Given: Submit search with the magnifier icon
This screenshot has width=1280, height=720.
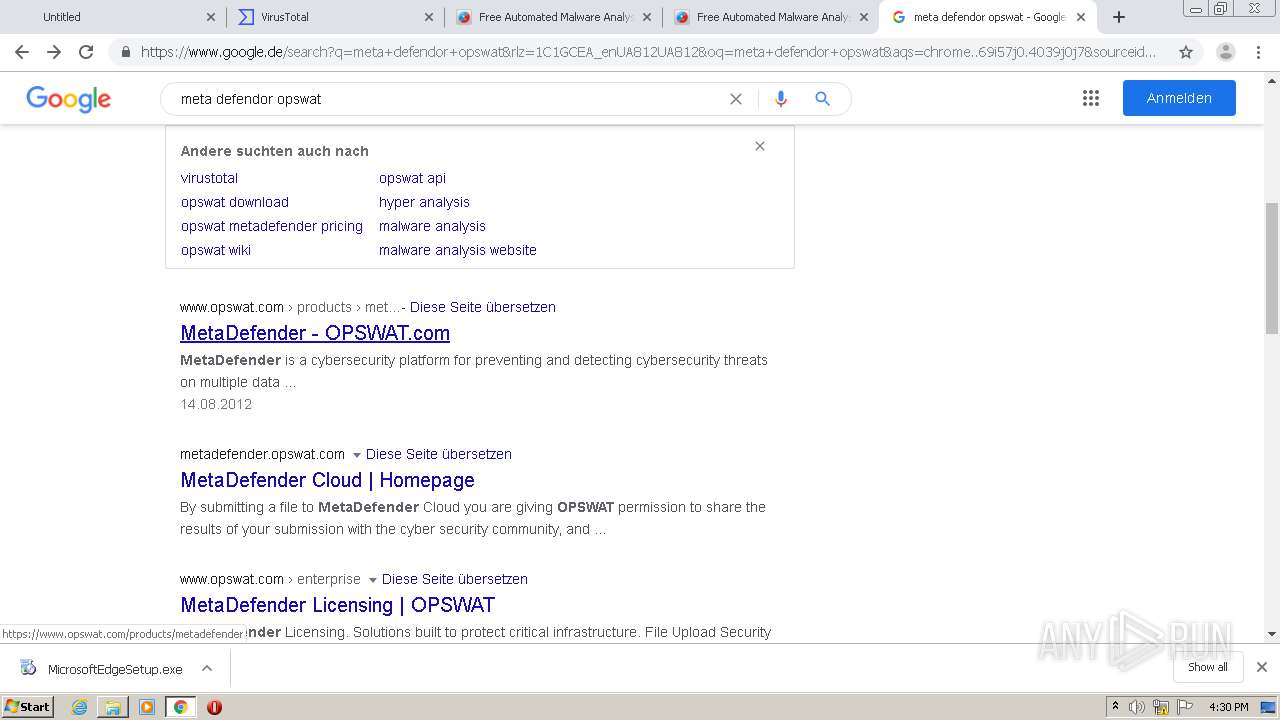Looking at the screenshot, I should 822,99.
